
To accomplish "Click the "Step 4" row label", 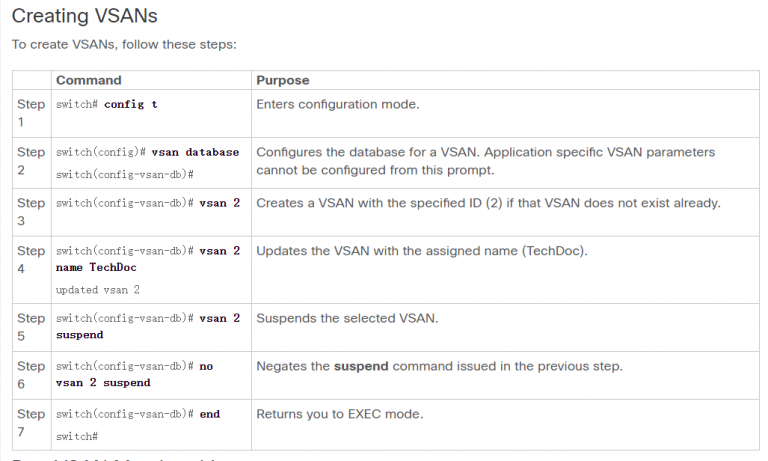I will pos(31,260).
